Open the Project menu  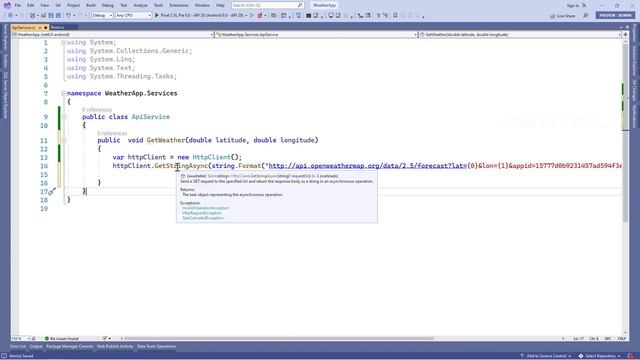[73, 5]
